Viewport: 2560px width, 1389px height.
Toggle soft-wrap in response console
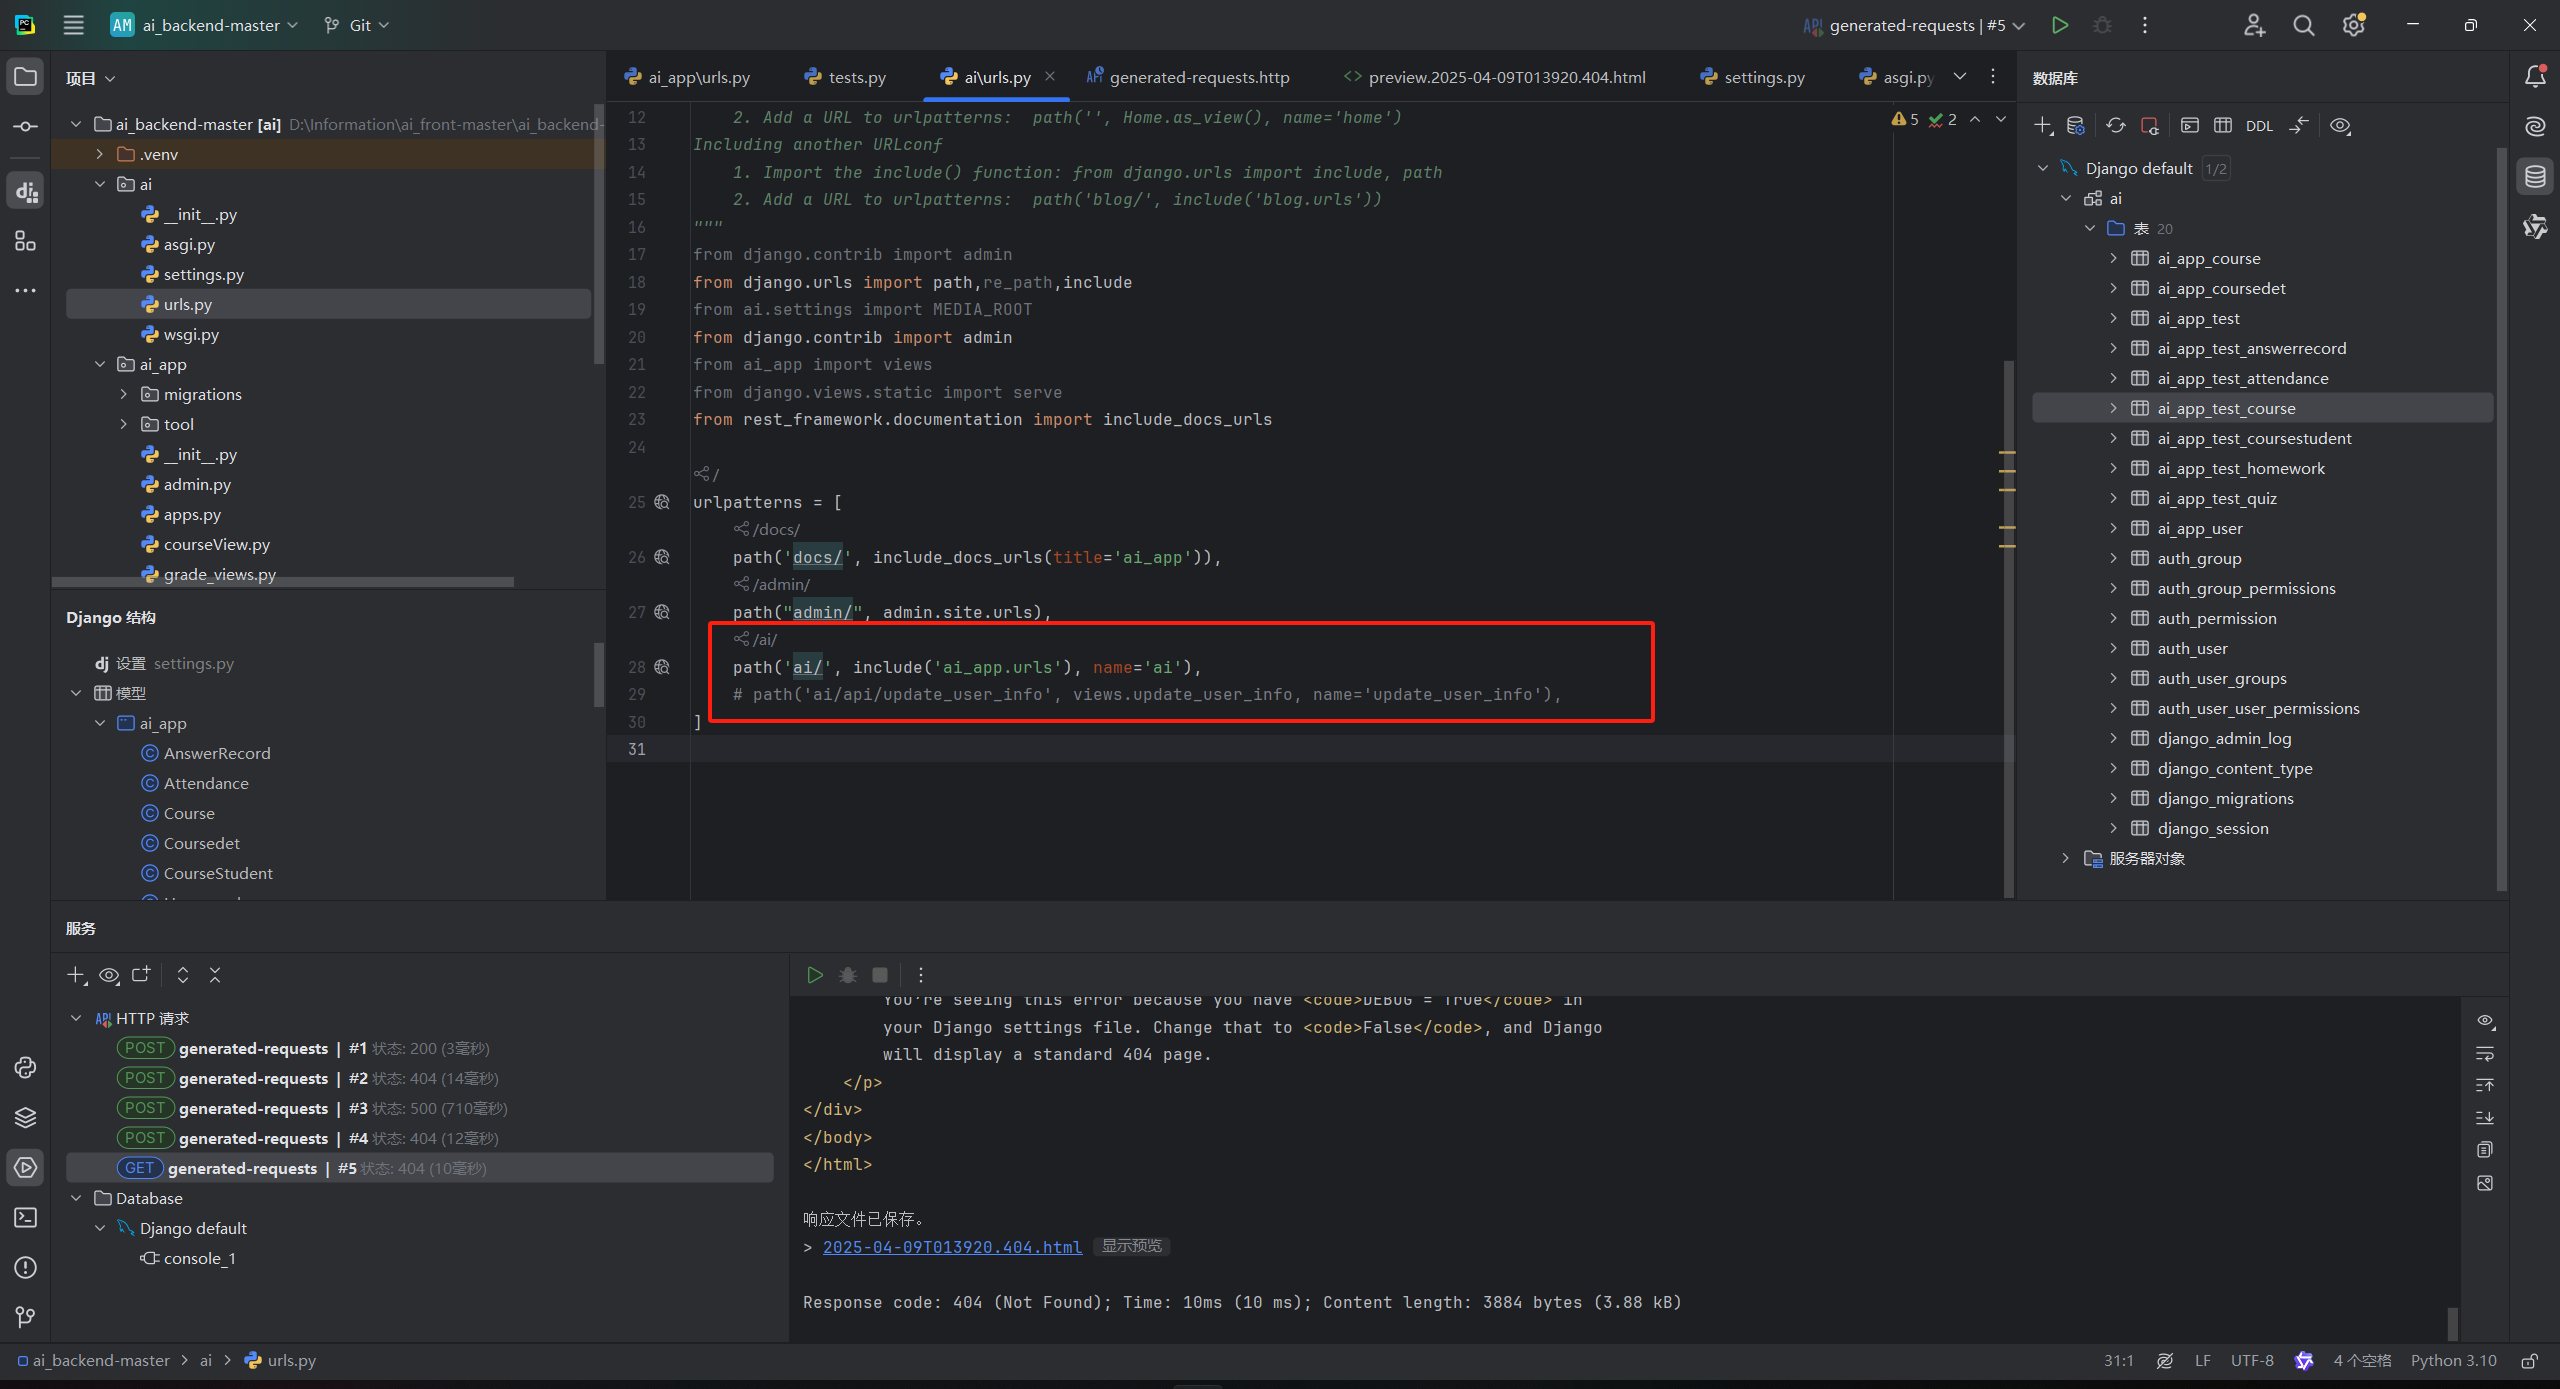[x=2485, y=1054]
